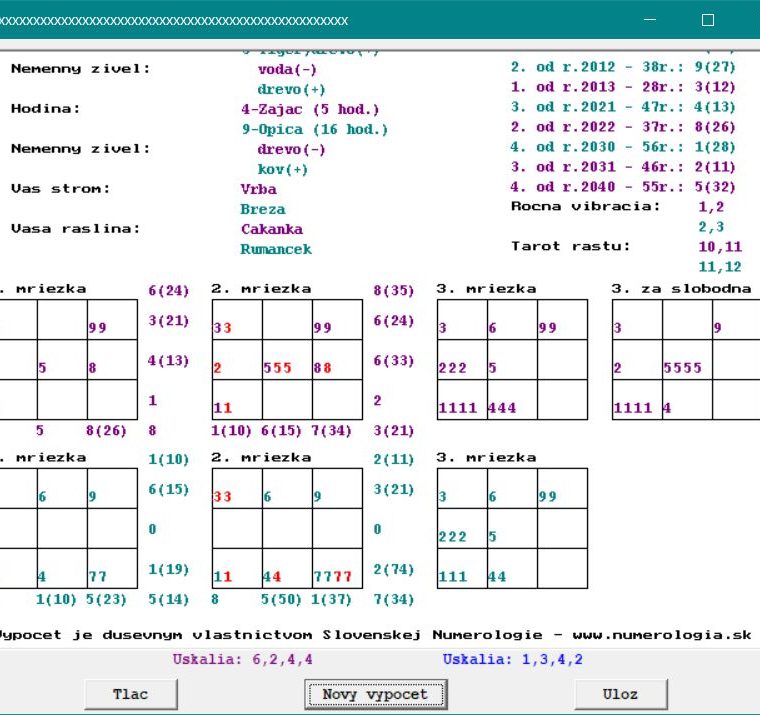Click the '2(74)' row sum value
The width and height of the screenshot is (760, 715).
tap(393, 569)
